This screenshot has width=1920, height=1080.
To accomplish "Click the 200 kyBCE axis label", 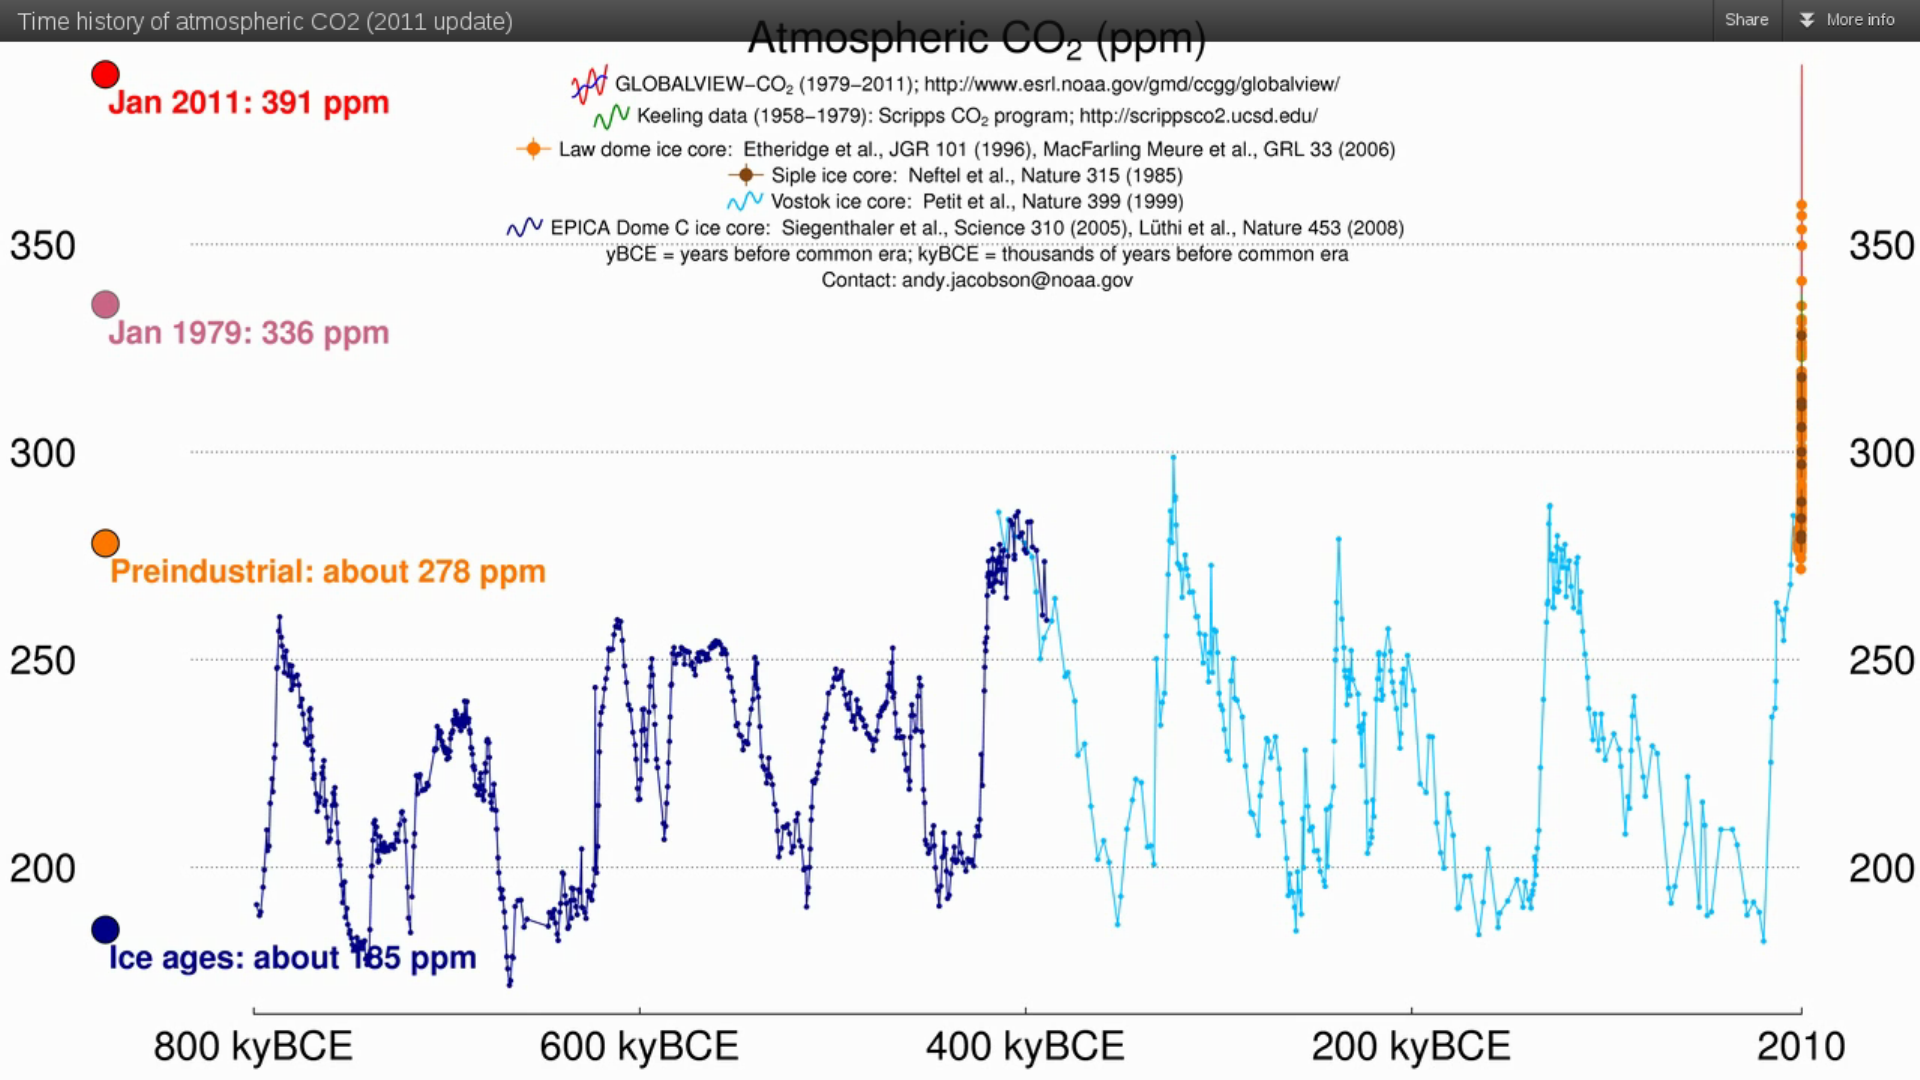I will (x=1411, y=1047).
